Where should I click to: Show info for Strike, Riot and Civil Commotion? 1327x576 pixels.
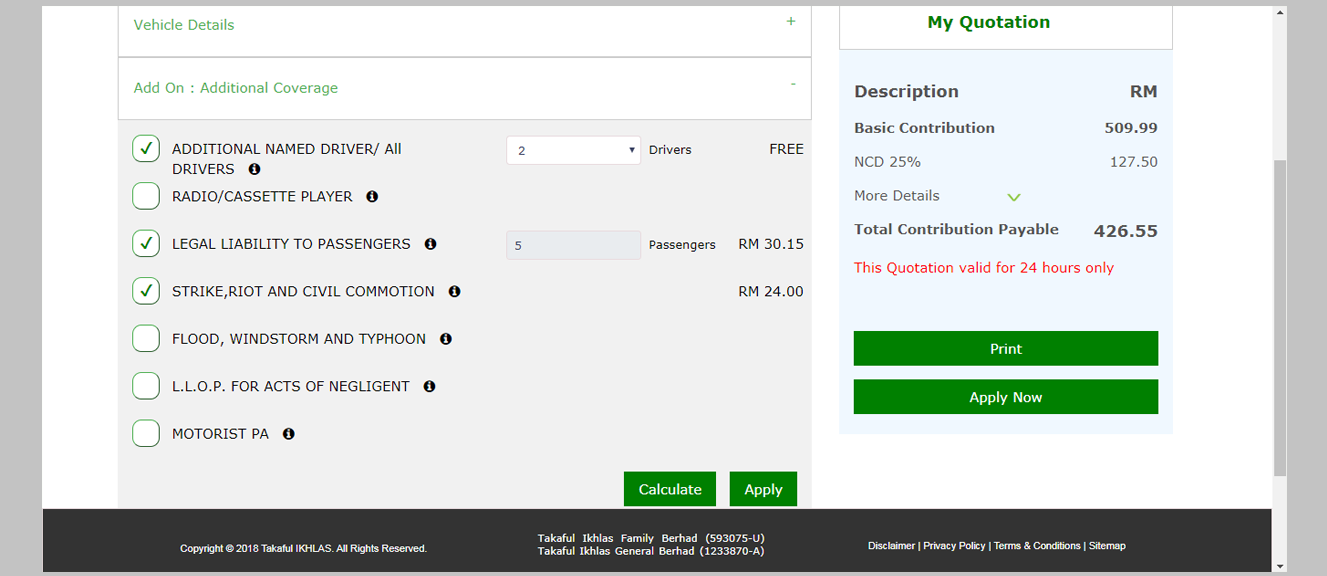pyautogui.click(x=454, y=292)
